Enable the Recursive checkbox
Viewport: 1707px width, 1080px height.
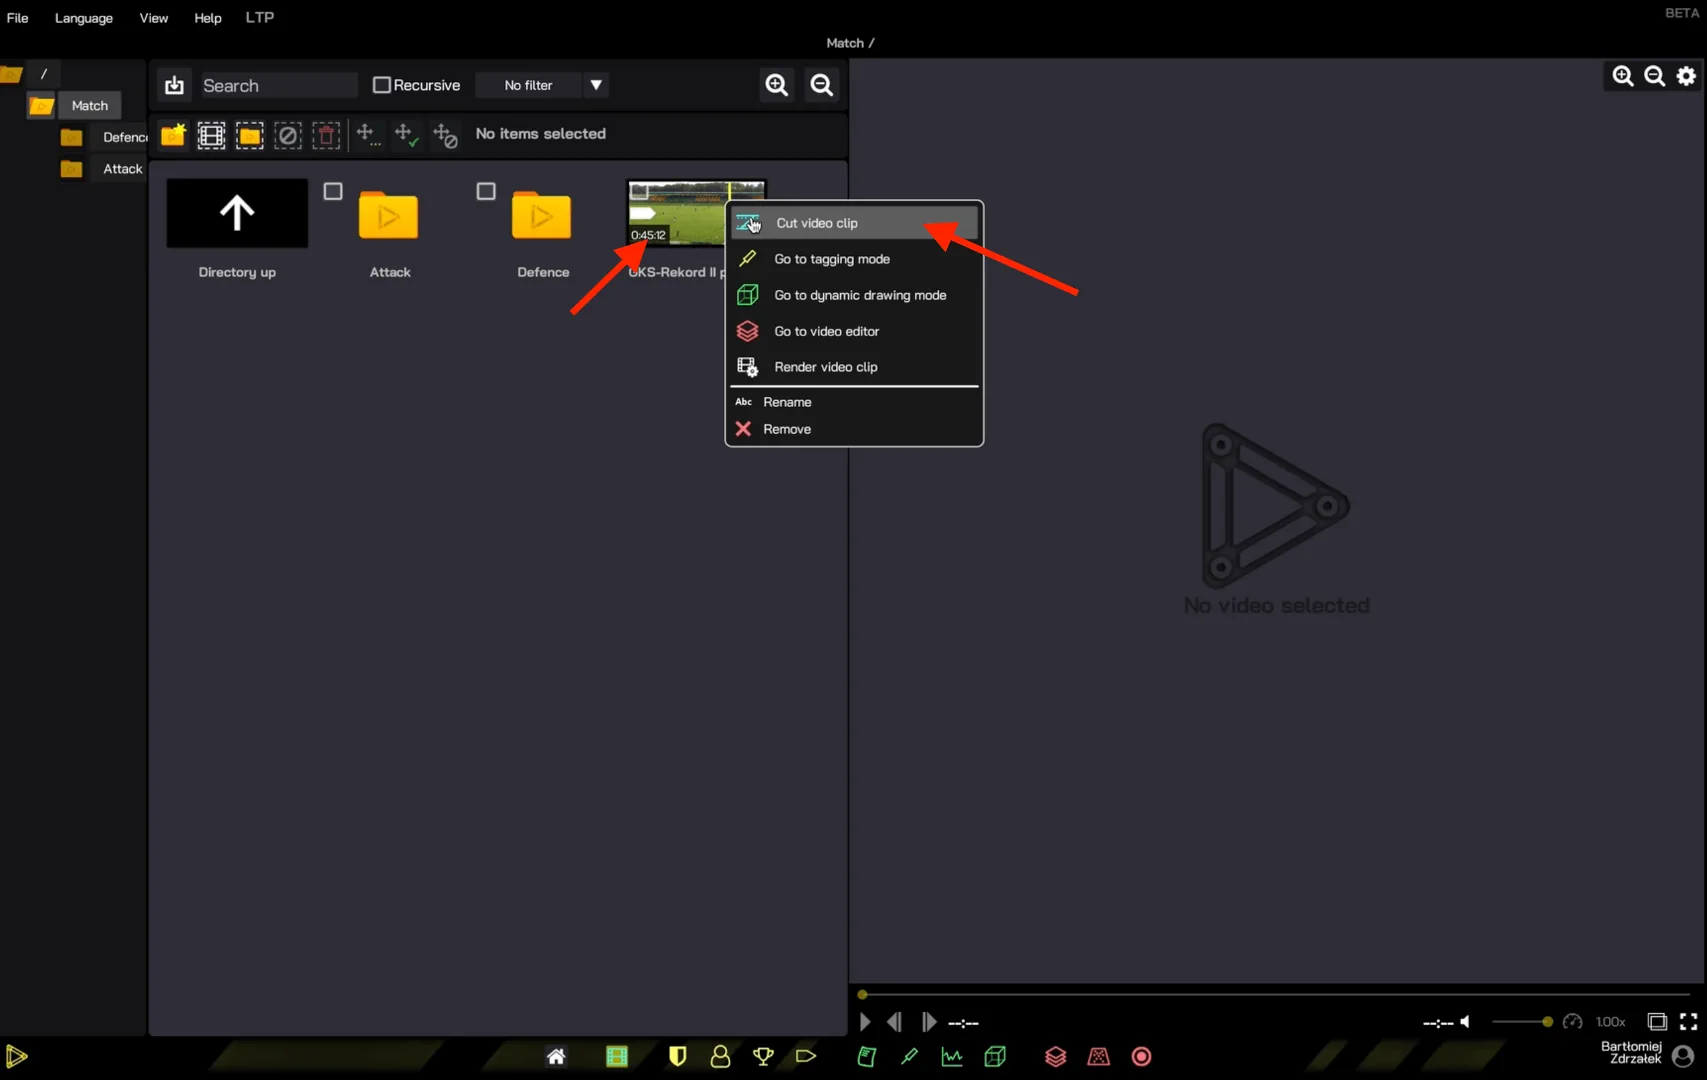coord(381,85)
